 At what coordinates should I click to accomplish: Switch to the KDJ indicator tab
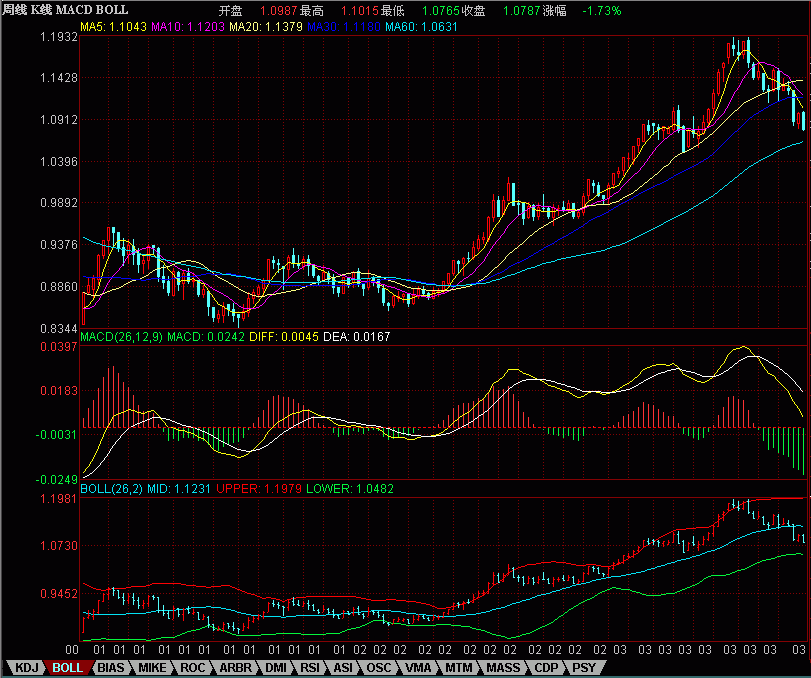tap(26, 668)
